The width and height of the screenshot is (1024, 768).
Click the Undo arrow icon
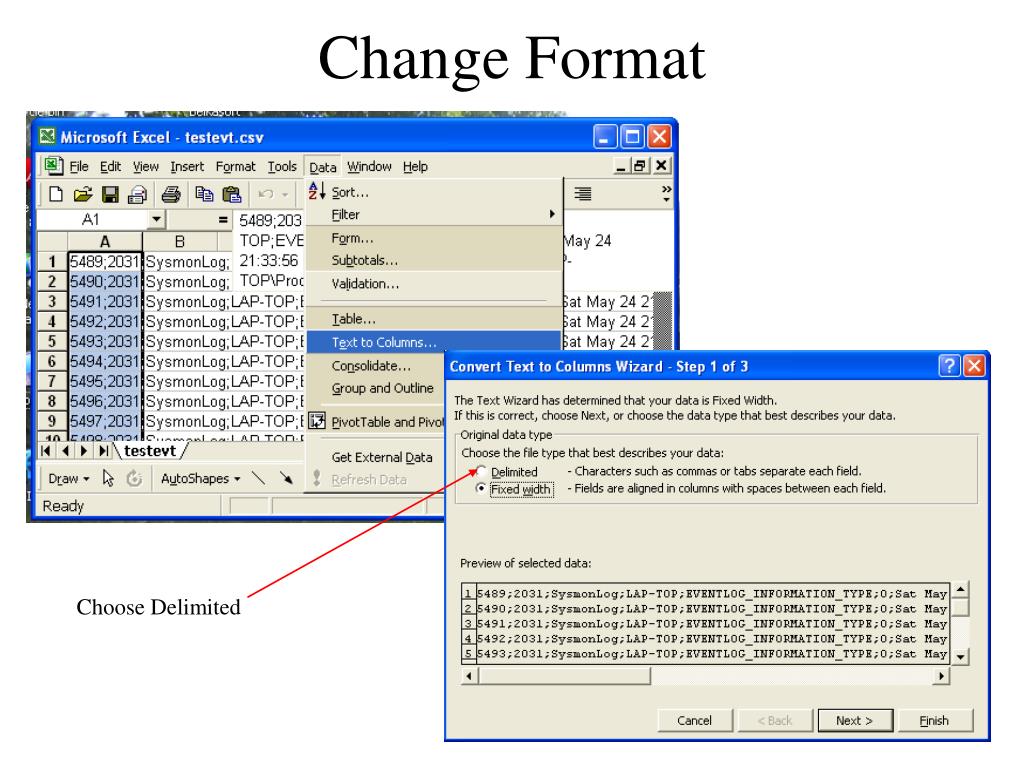pyautogui.click(x=265, y=194)
